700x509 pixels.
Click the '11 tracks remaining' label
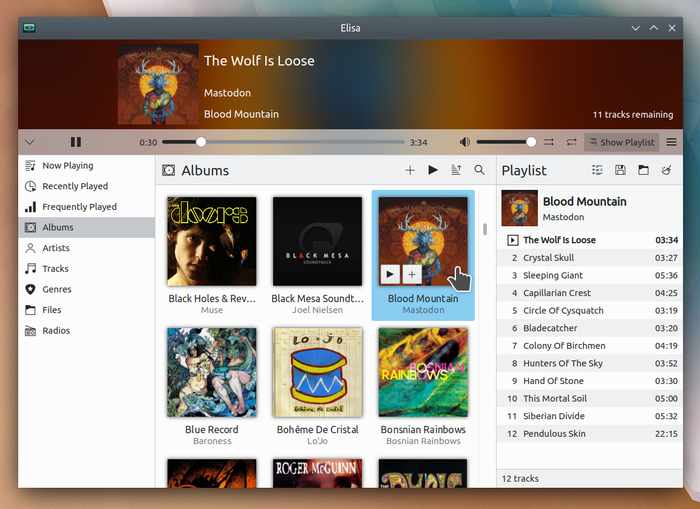(633, 115)
